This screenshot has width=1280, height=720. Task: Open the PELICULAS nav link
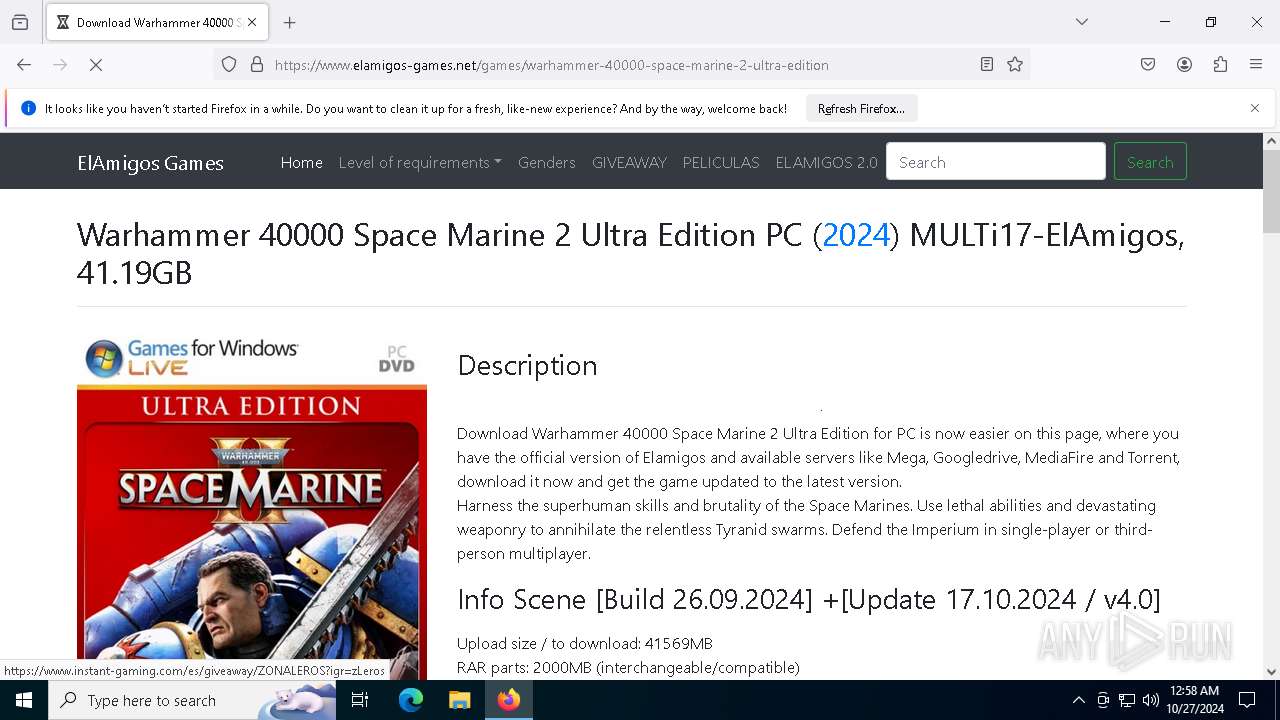[721, 162]
